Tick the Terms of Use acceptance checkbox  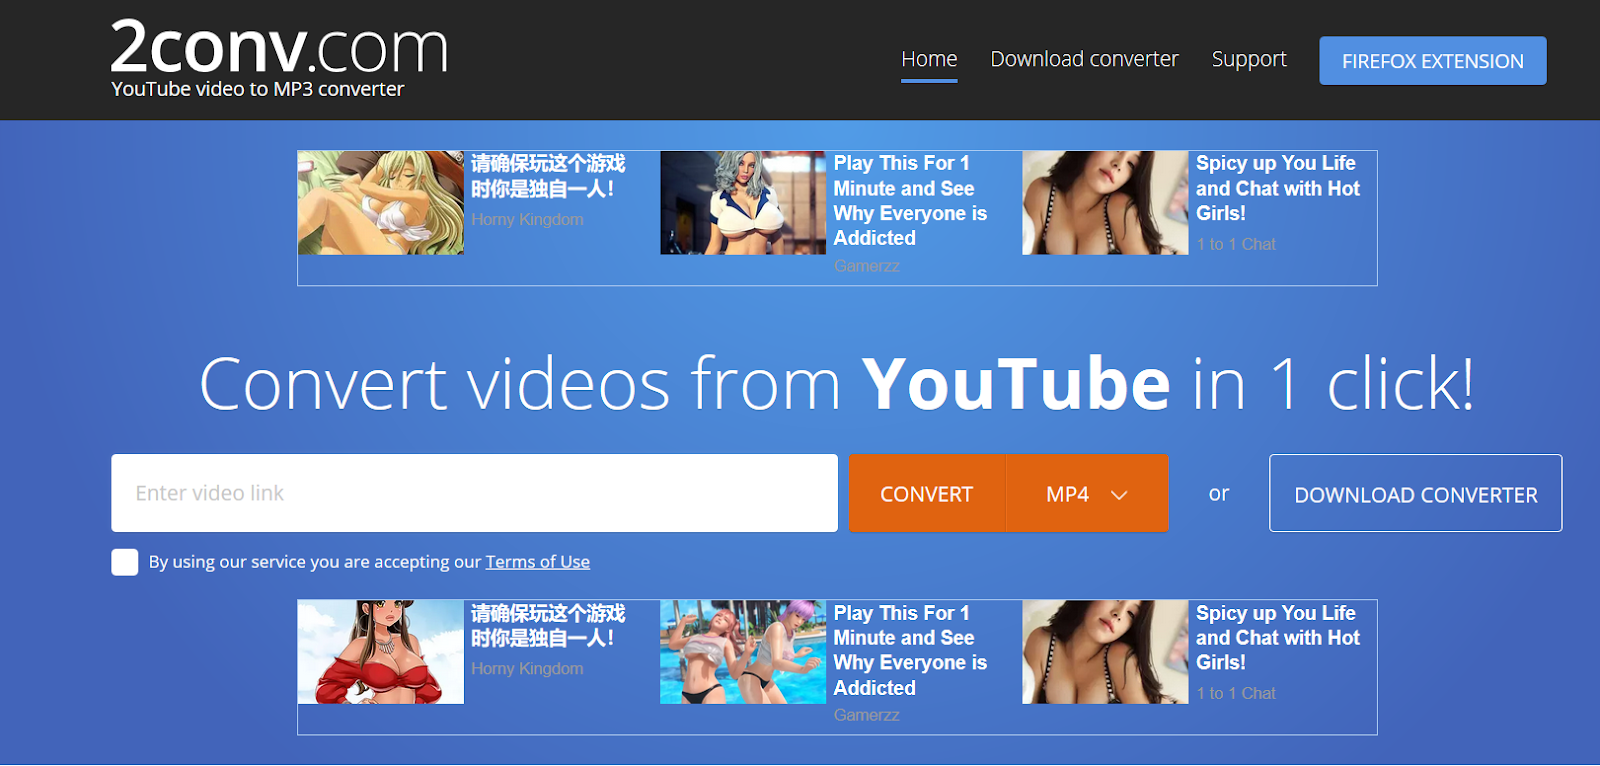click(x=125, y=562)
